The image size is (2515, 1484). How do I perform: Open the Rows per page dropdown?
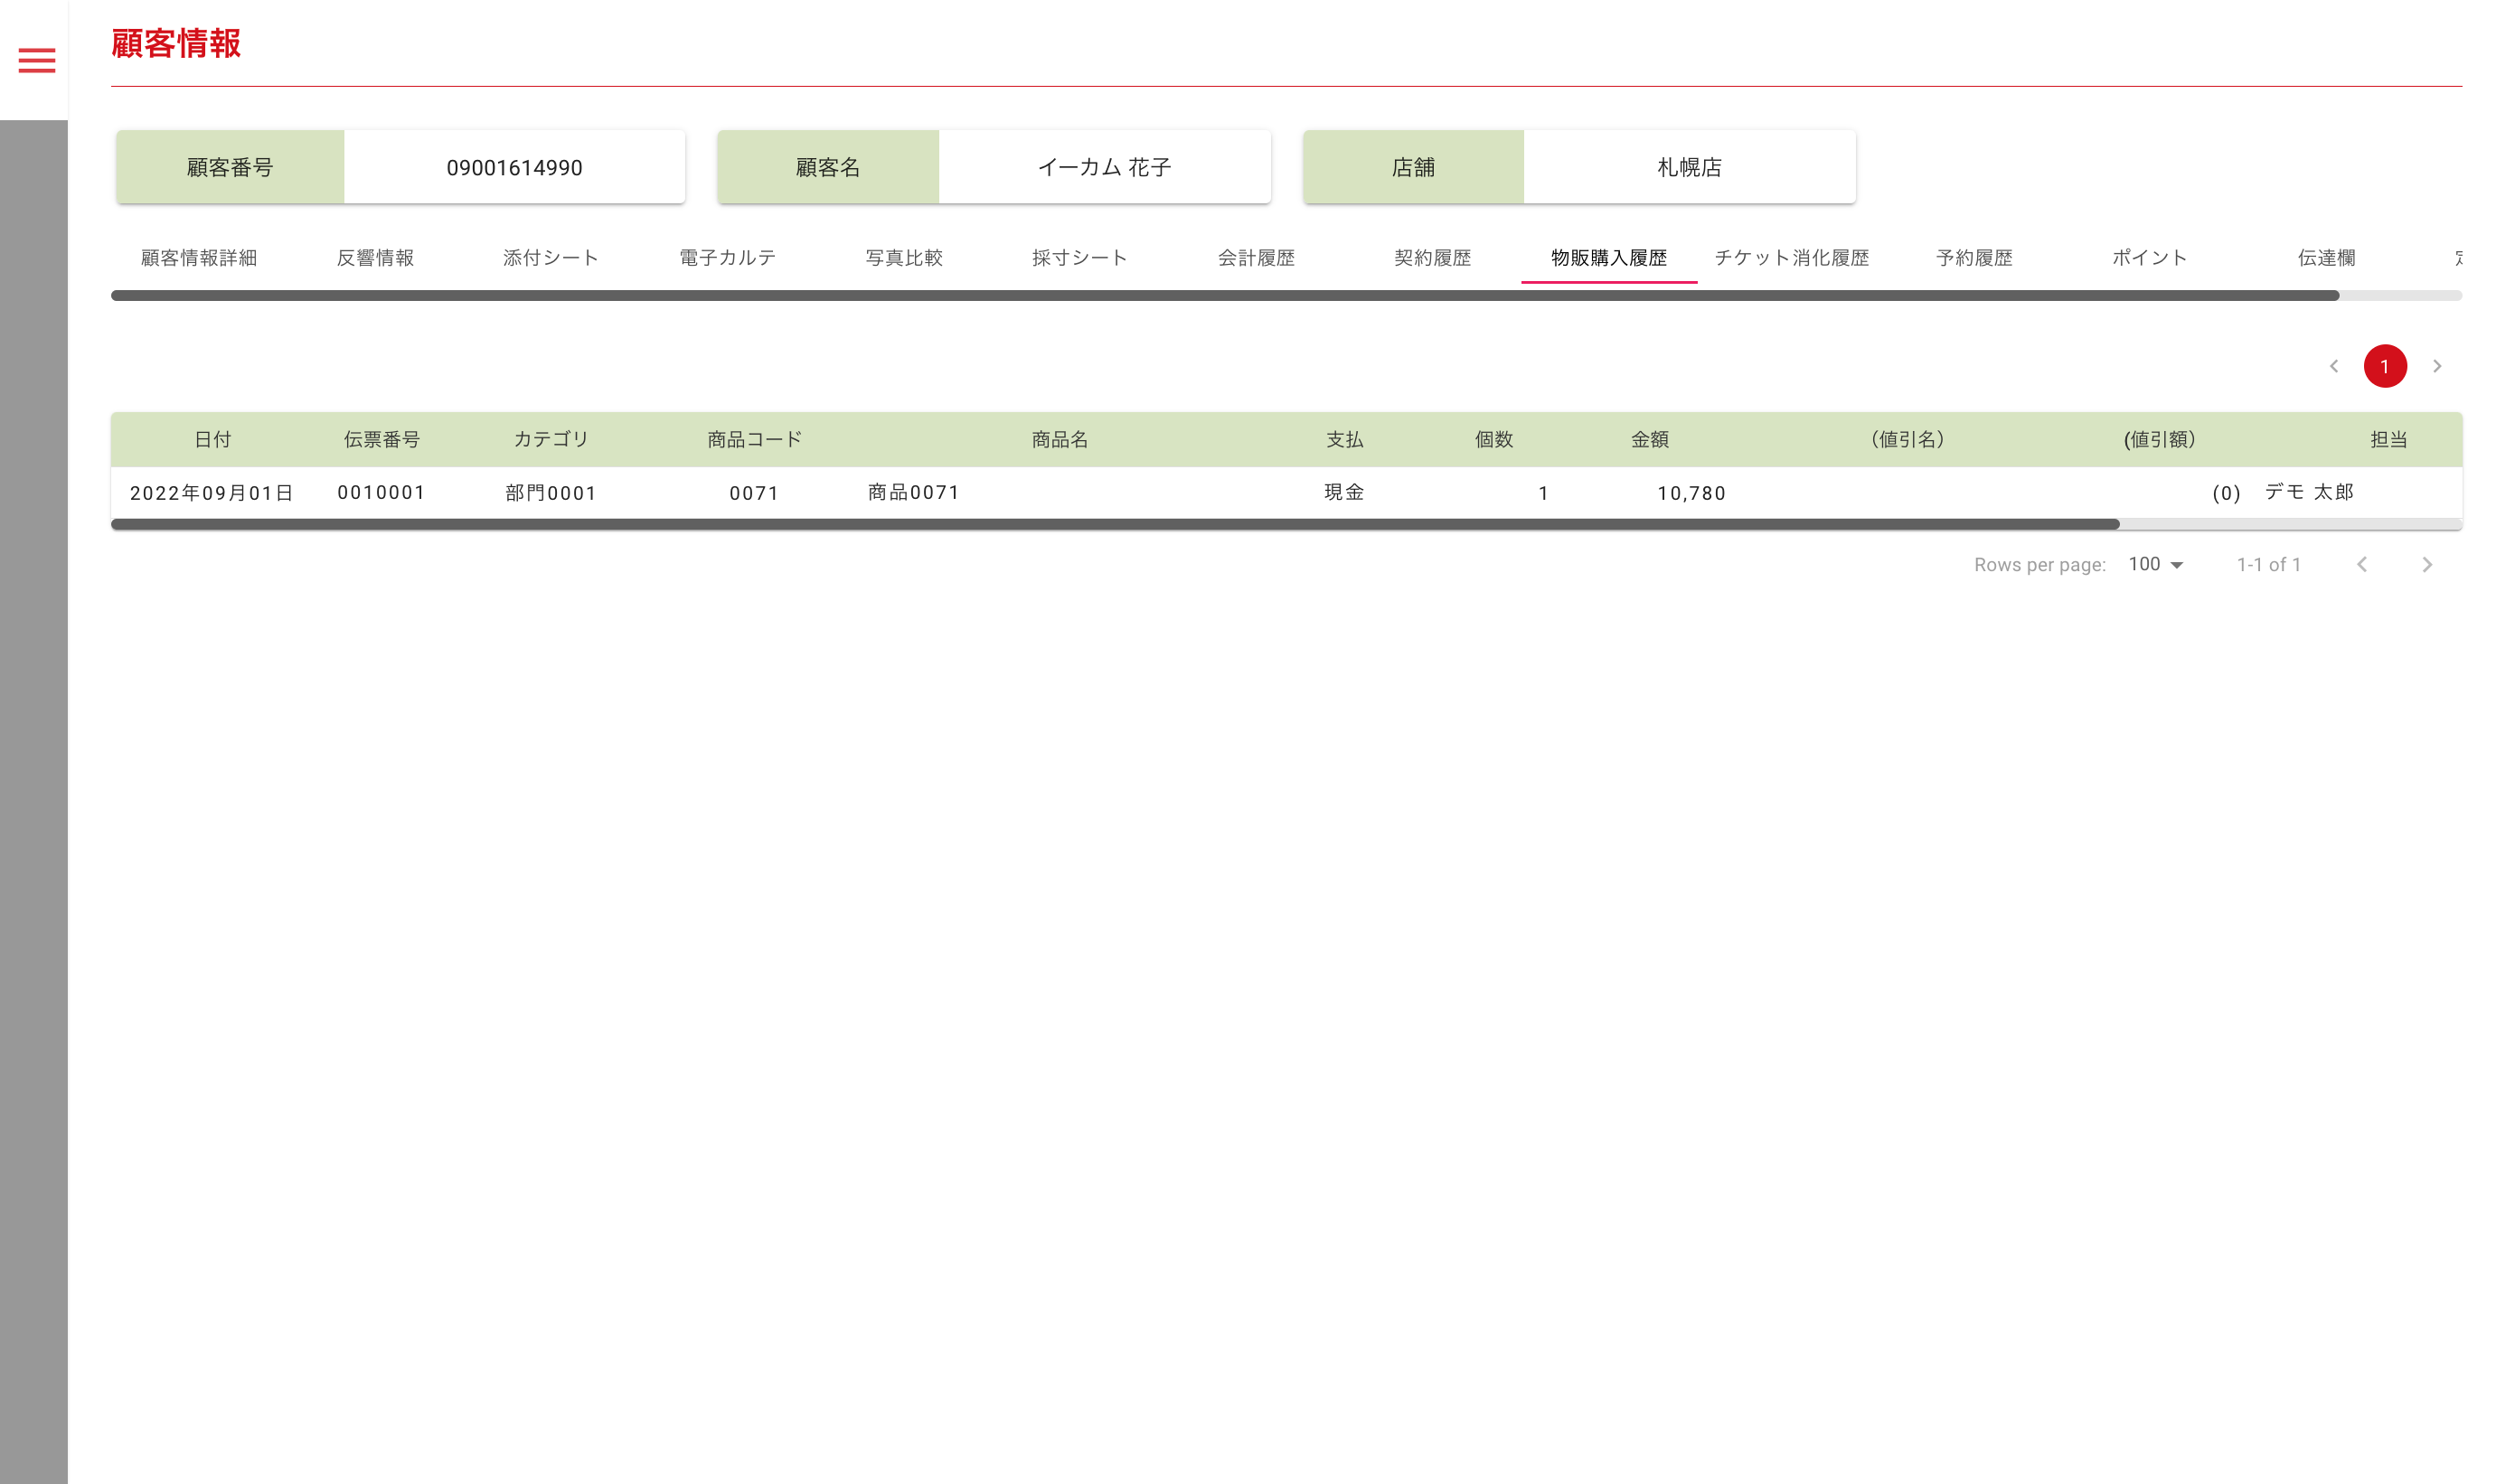click(x=2155, y=565)
